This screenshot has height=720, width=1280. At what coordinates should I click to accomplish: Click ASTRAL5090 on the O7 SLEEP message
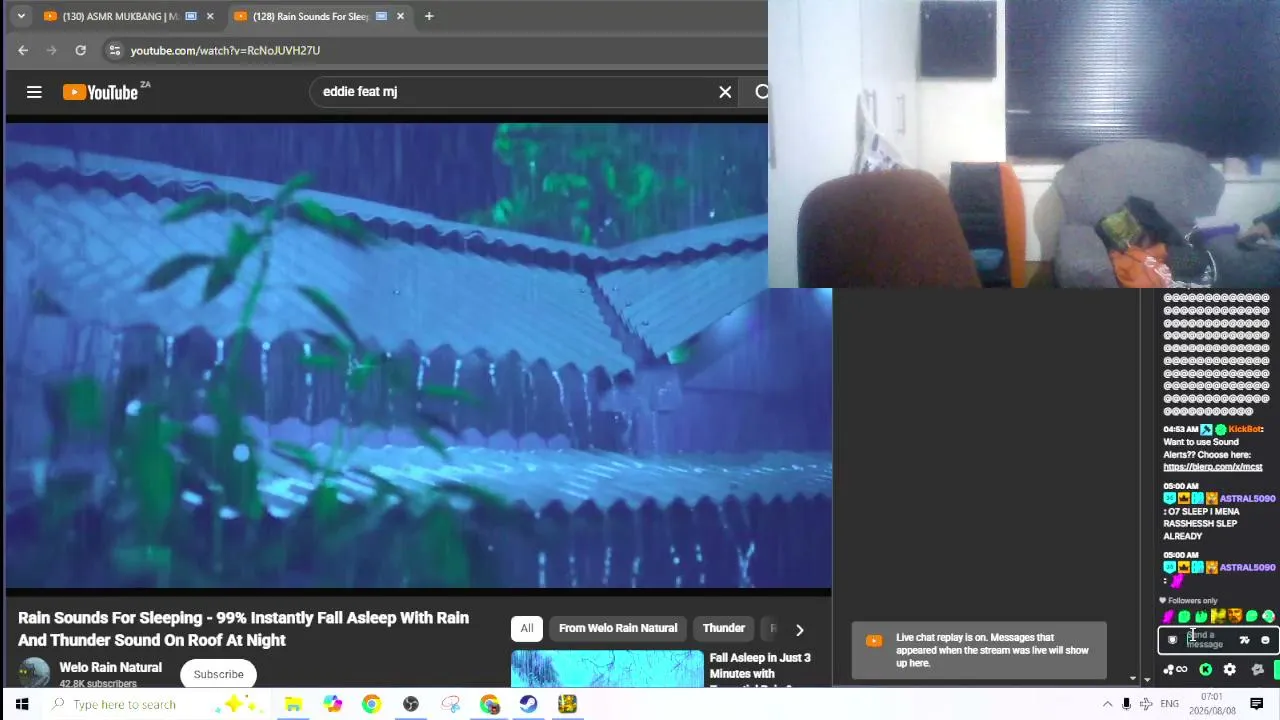click(x=1247, y=498)
